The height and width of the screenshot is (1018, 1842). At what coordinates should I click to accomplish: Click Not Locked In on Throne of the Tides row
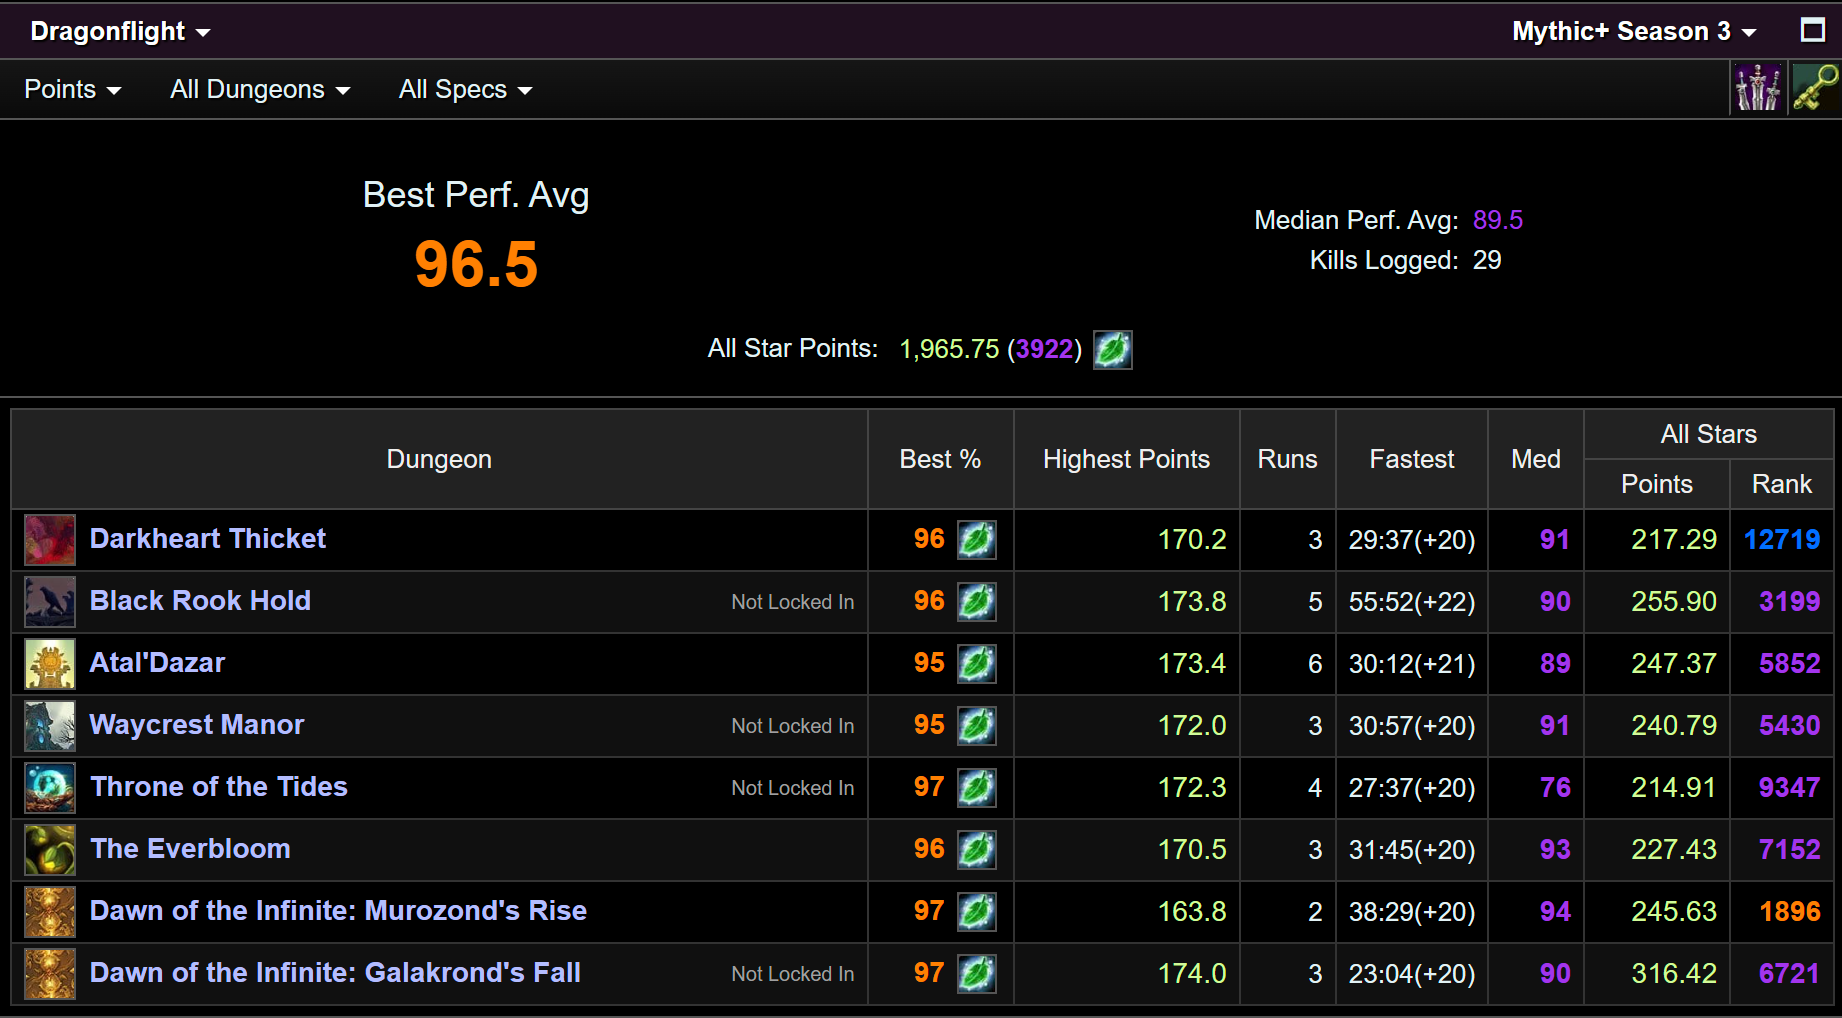point(792,788)
